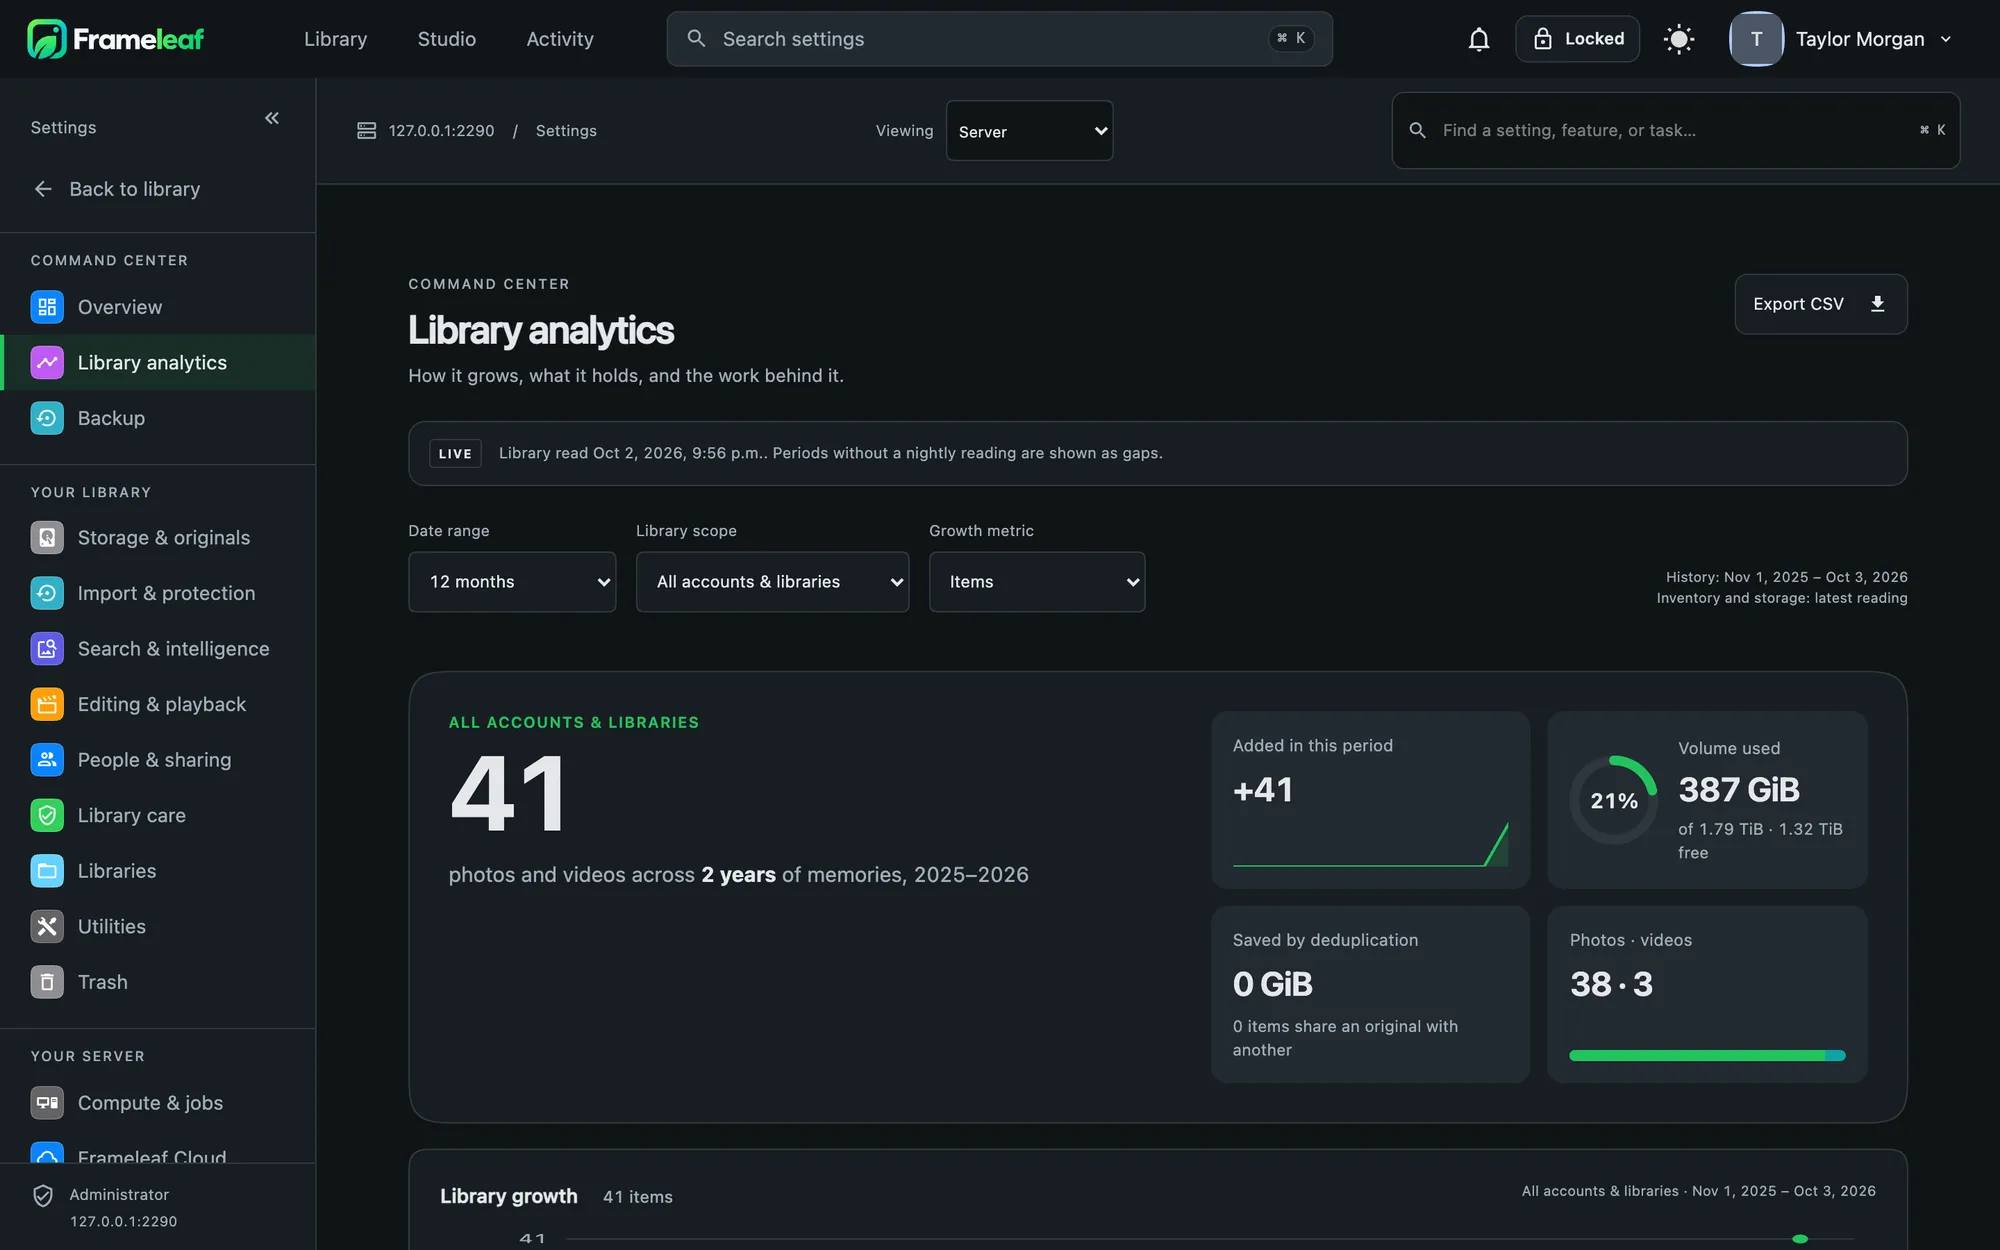Click the 127.0.0.1:2290 breadcrumb
2000x1250 pixels.
(441, 131)
